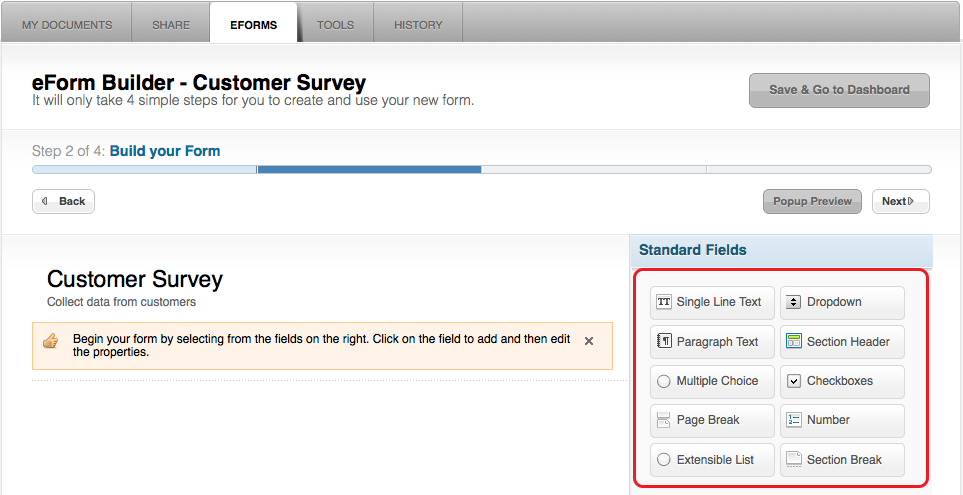
Task: Insert a Section Header field
Action: click(x=842, y=342)
